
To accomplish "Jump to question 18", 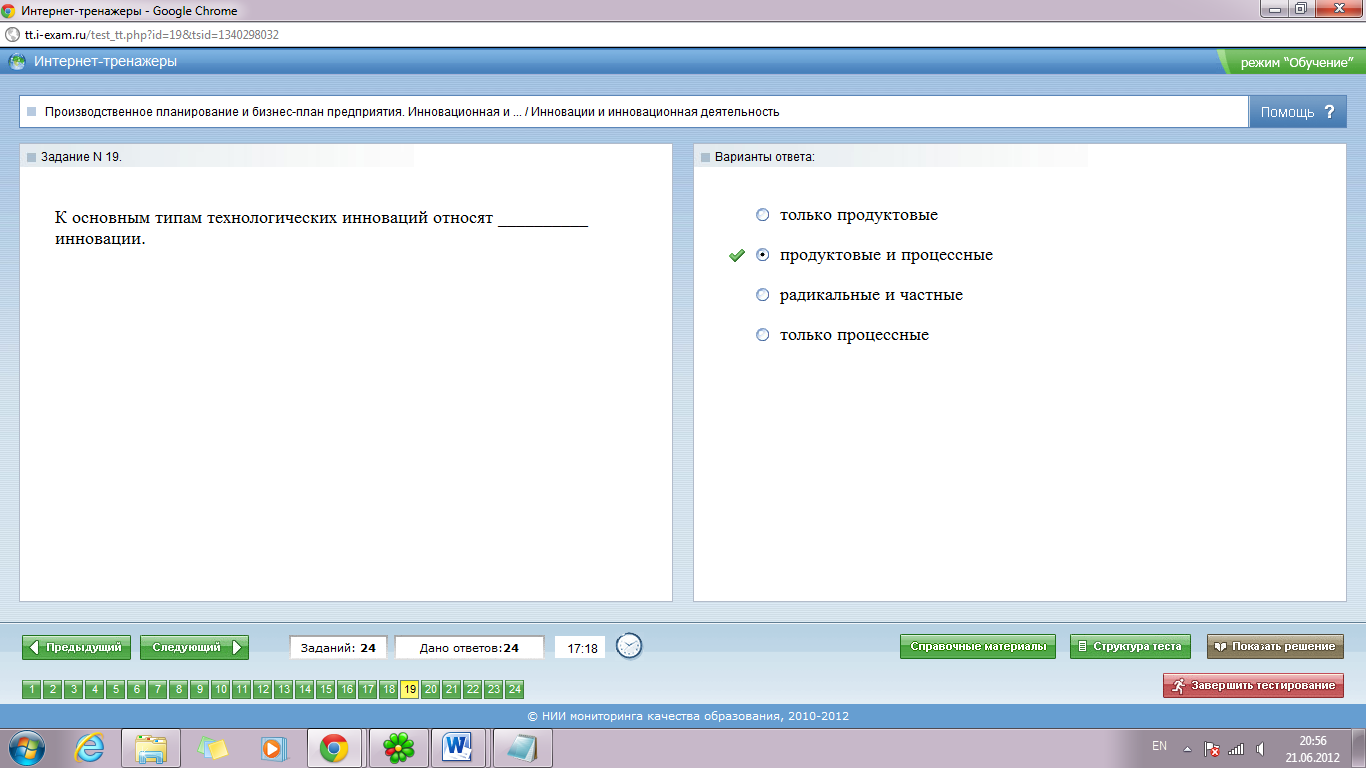I will click(389, 689).
